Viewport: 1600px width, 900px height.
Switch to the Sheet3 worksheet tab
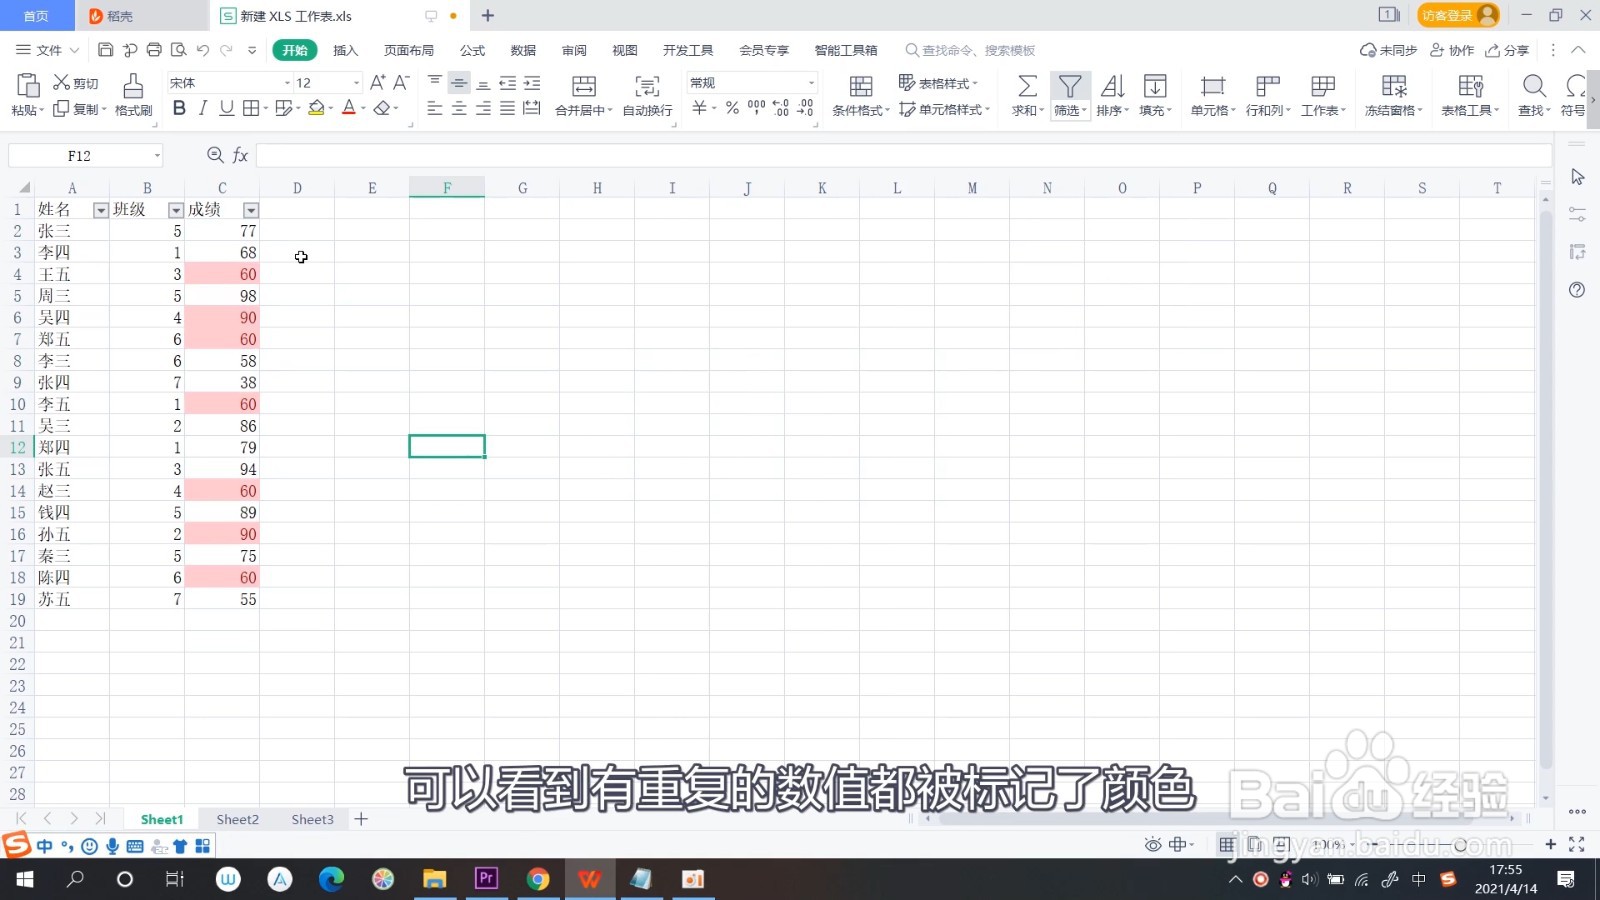313,819
